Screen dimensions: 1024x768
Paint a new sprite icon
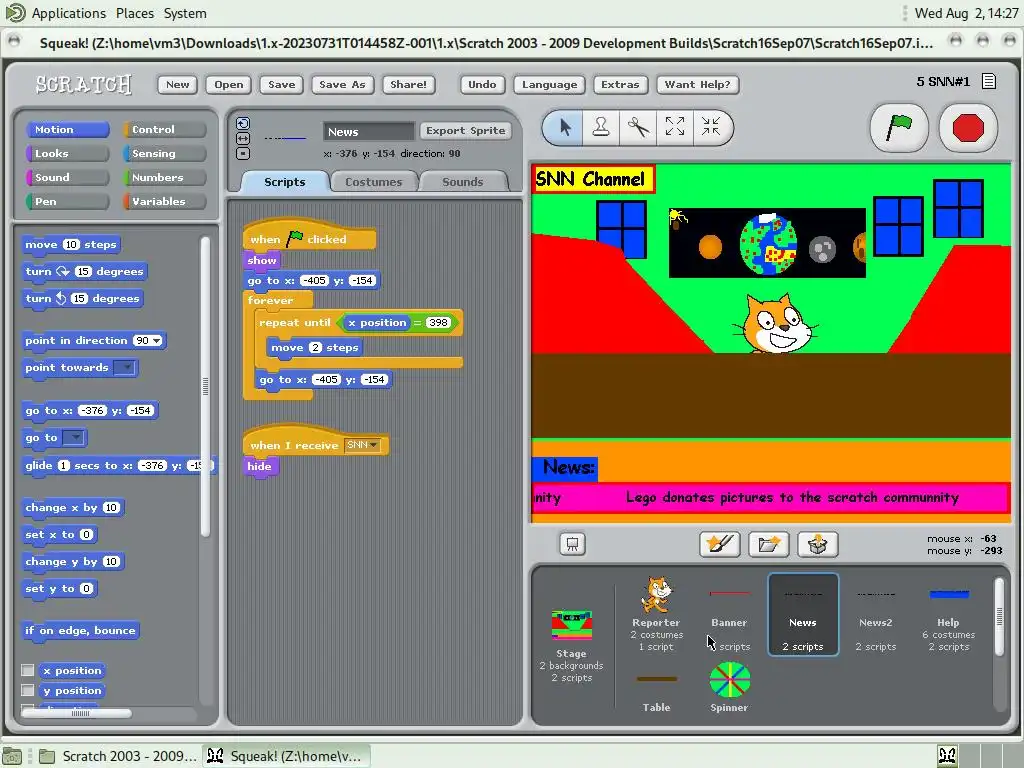pos(720,544)
